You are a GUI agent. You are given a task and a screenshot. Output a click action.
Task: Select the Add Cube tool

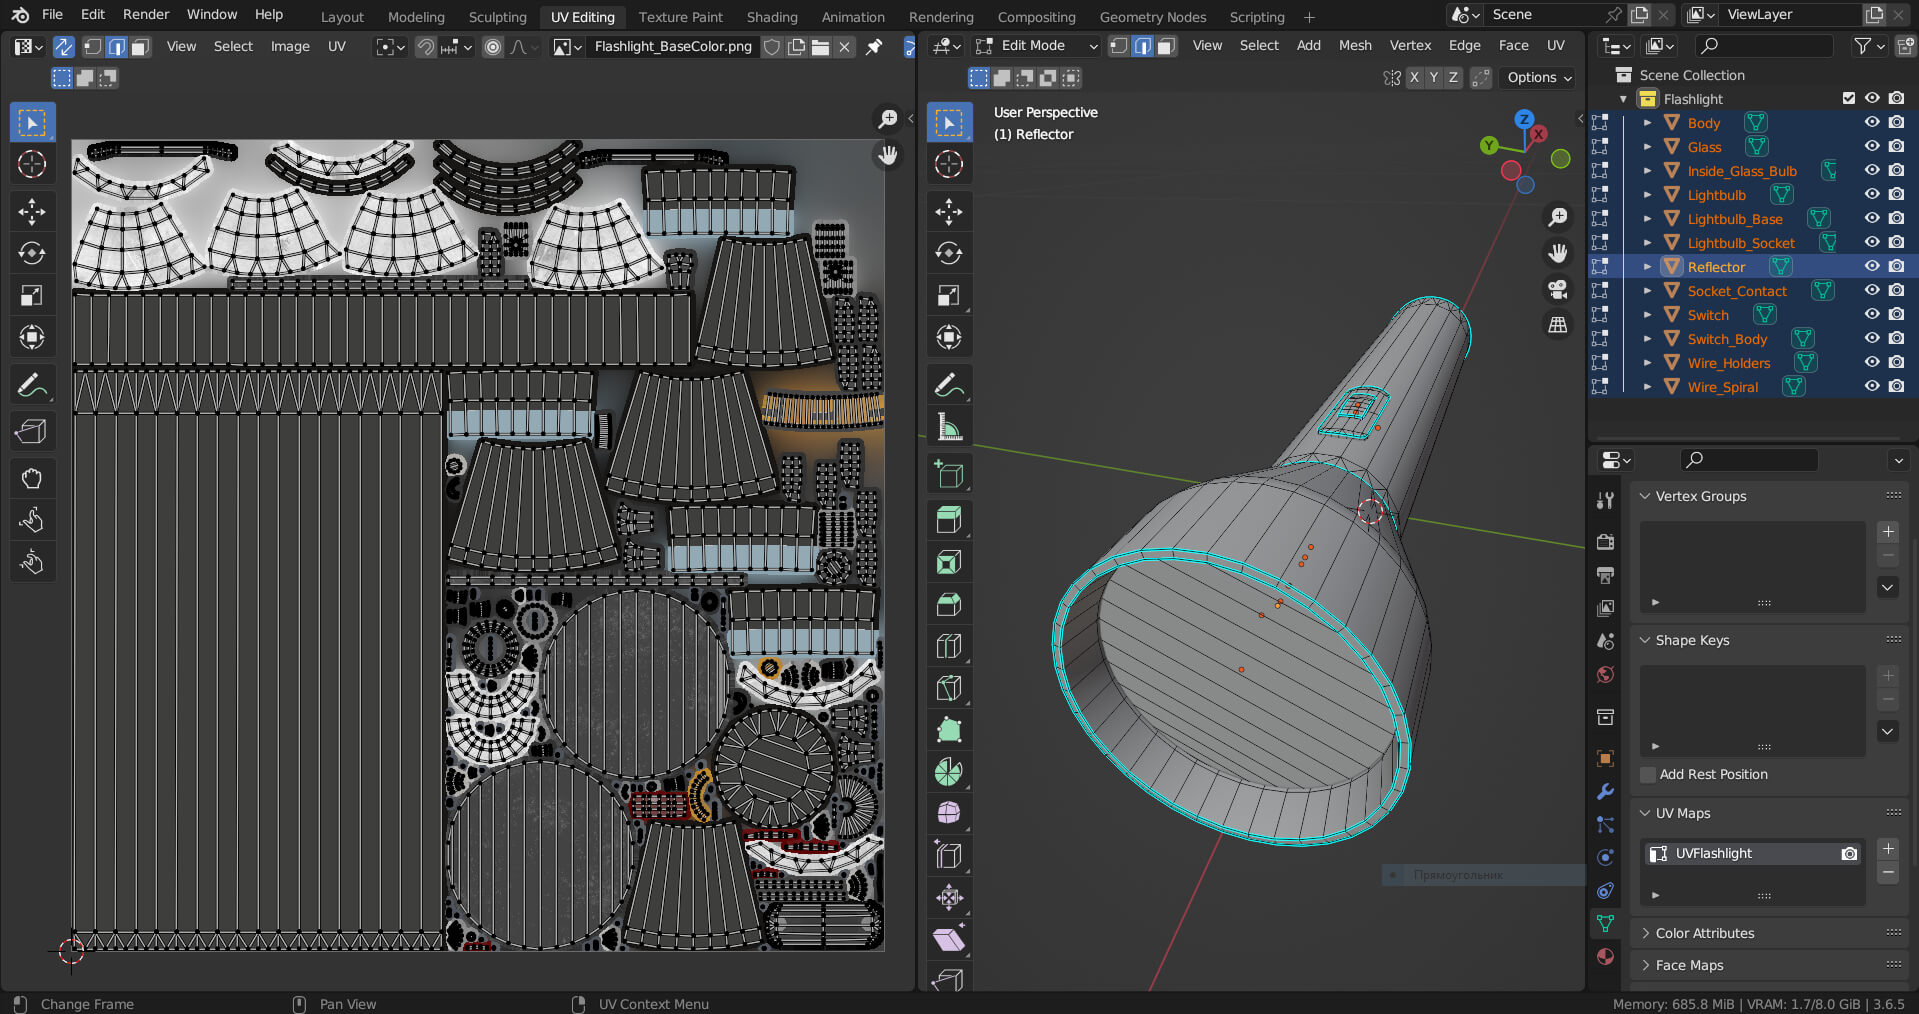coord(948,474)
